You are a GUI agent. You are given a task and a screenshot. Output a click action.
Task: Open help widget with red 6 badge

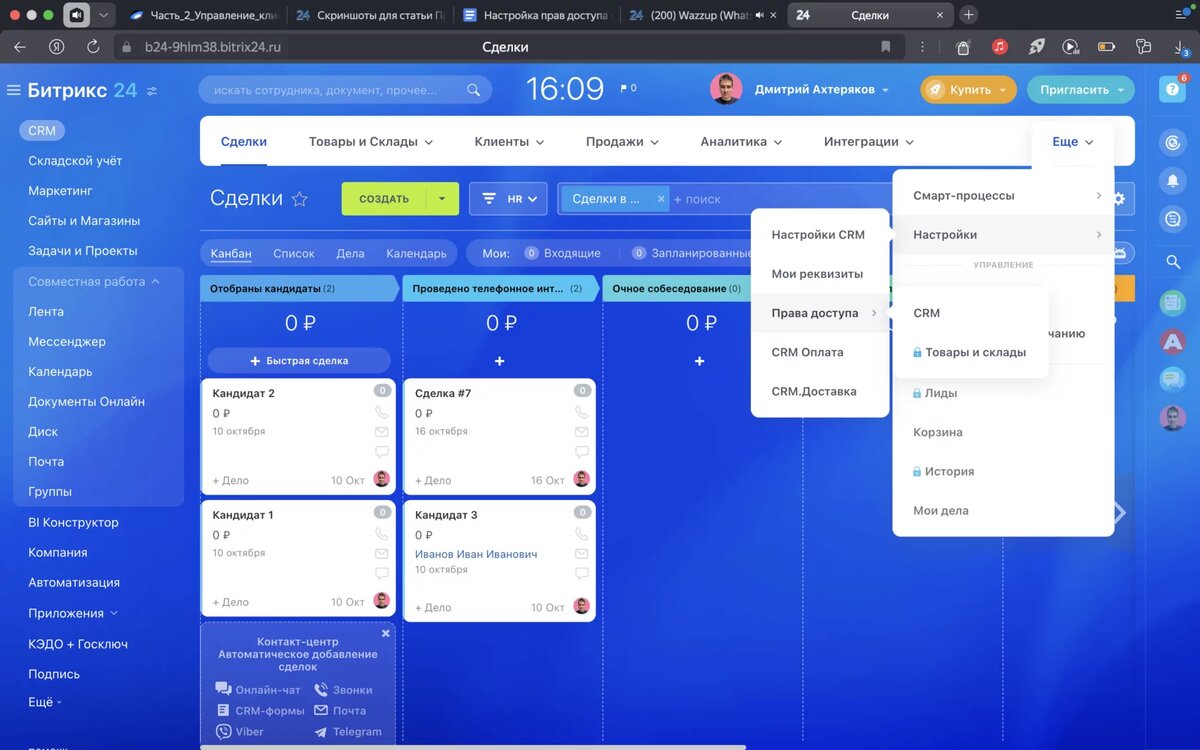pyautogui.click(x=1172, y=88)
